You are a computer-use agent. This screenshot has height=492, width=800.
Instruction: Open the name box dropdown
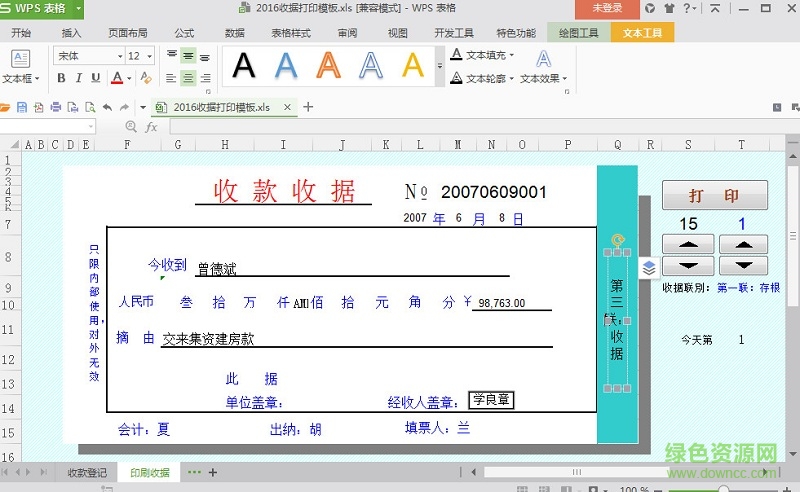[x=91, y=126]
